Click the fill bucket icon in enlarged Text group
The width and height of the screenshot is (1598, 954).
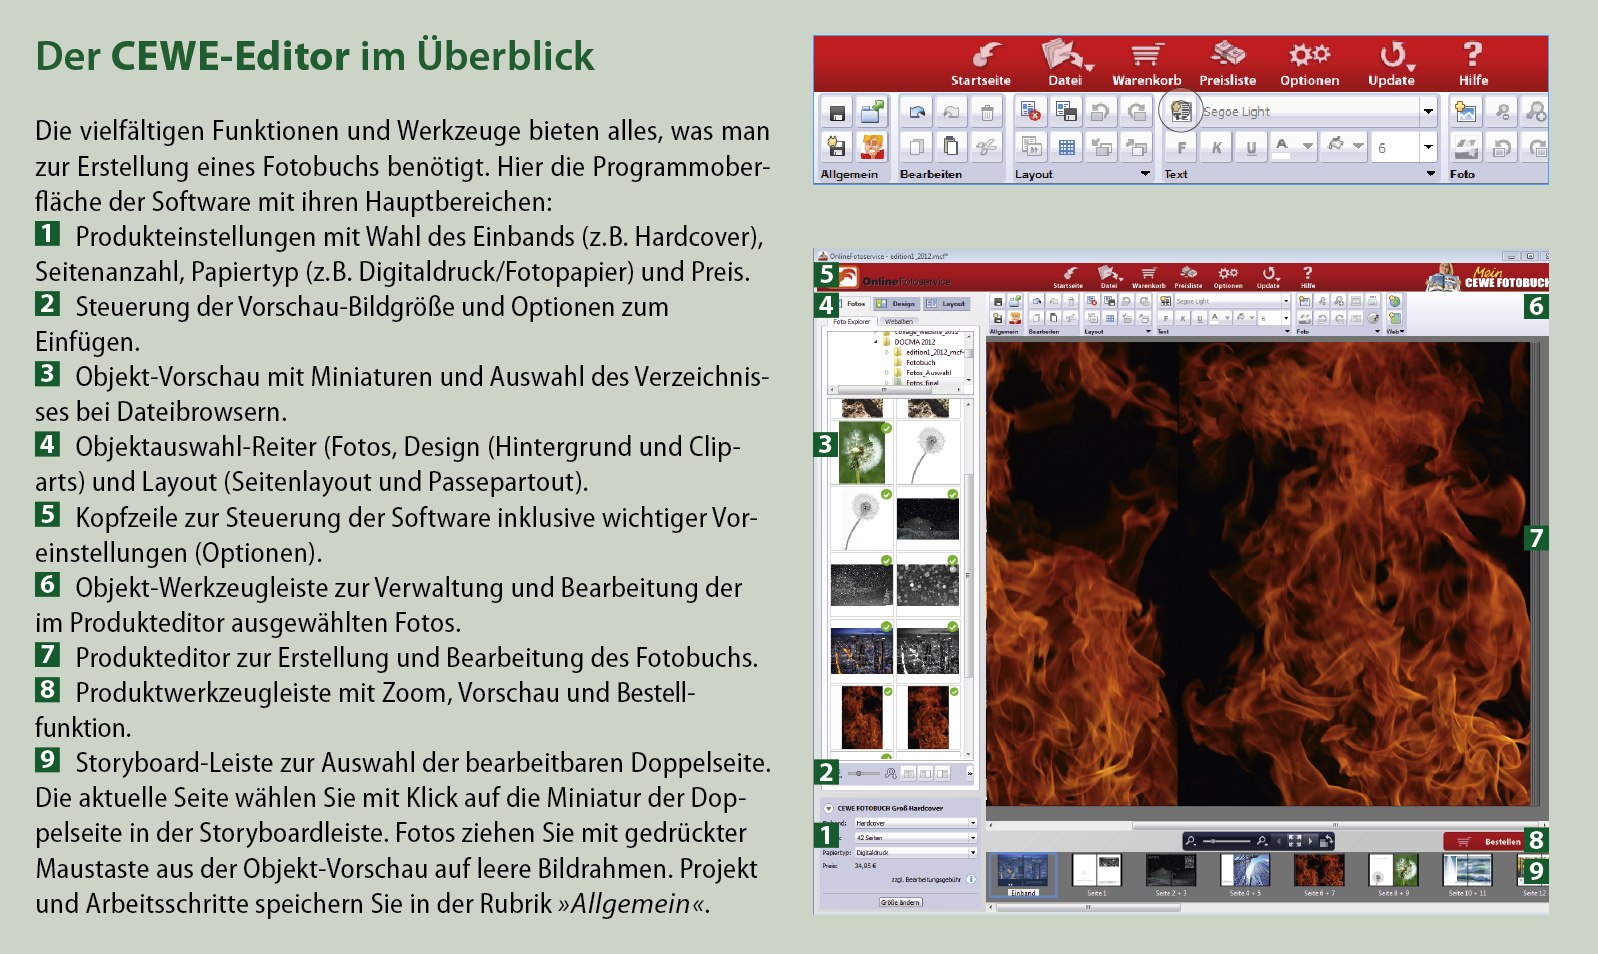pos(1336,146)
